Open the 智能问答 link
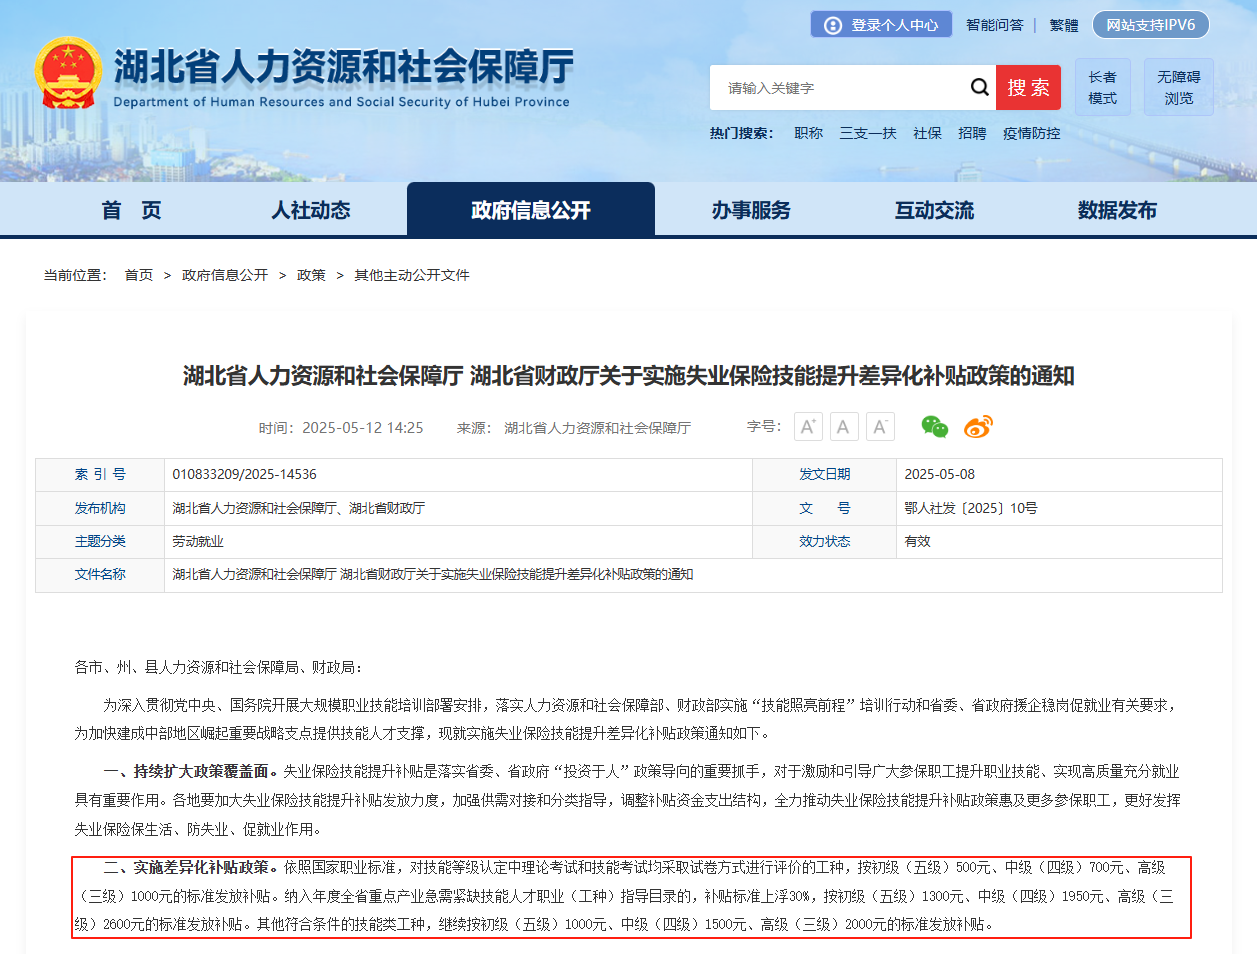 (x=995, y=25)
